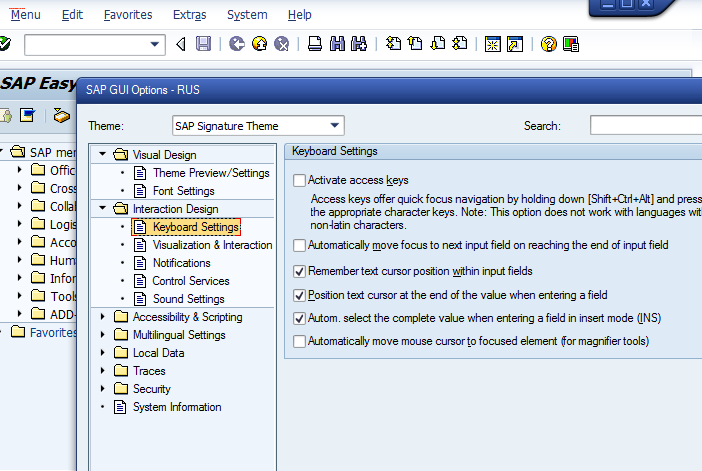Viewport: 702px width, 471px height.
Task: Click the Search input field in options dialog
Action: pos(646,125)
